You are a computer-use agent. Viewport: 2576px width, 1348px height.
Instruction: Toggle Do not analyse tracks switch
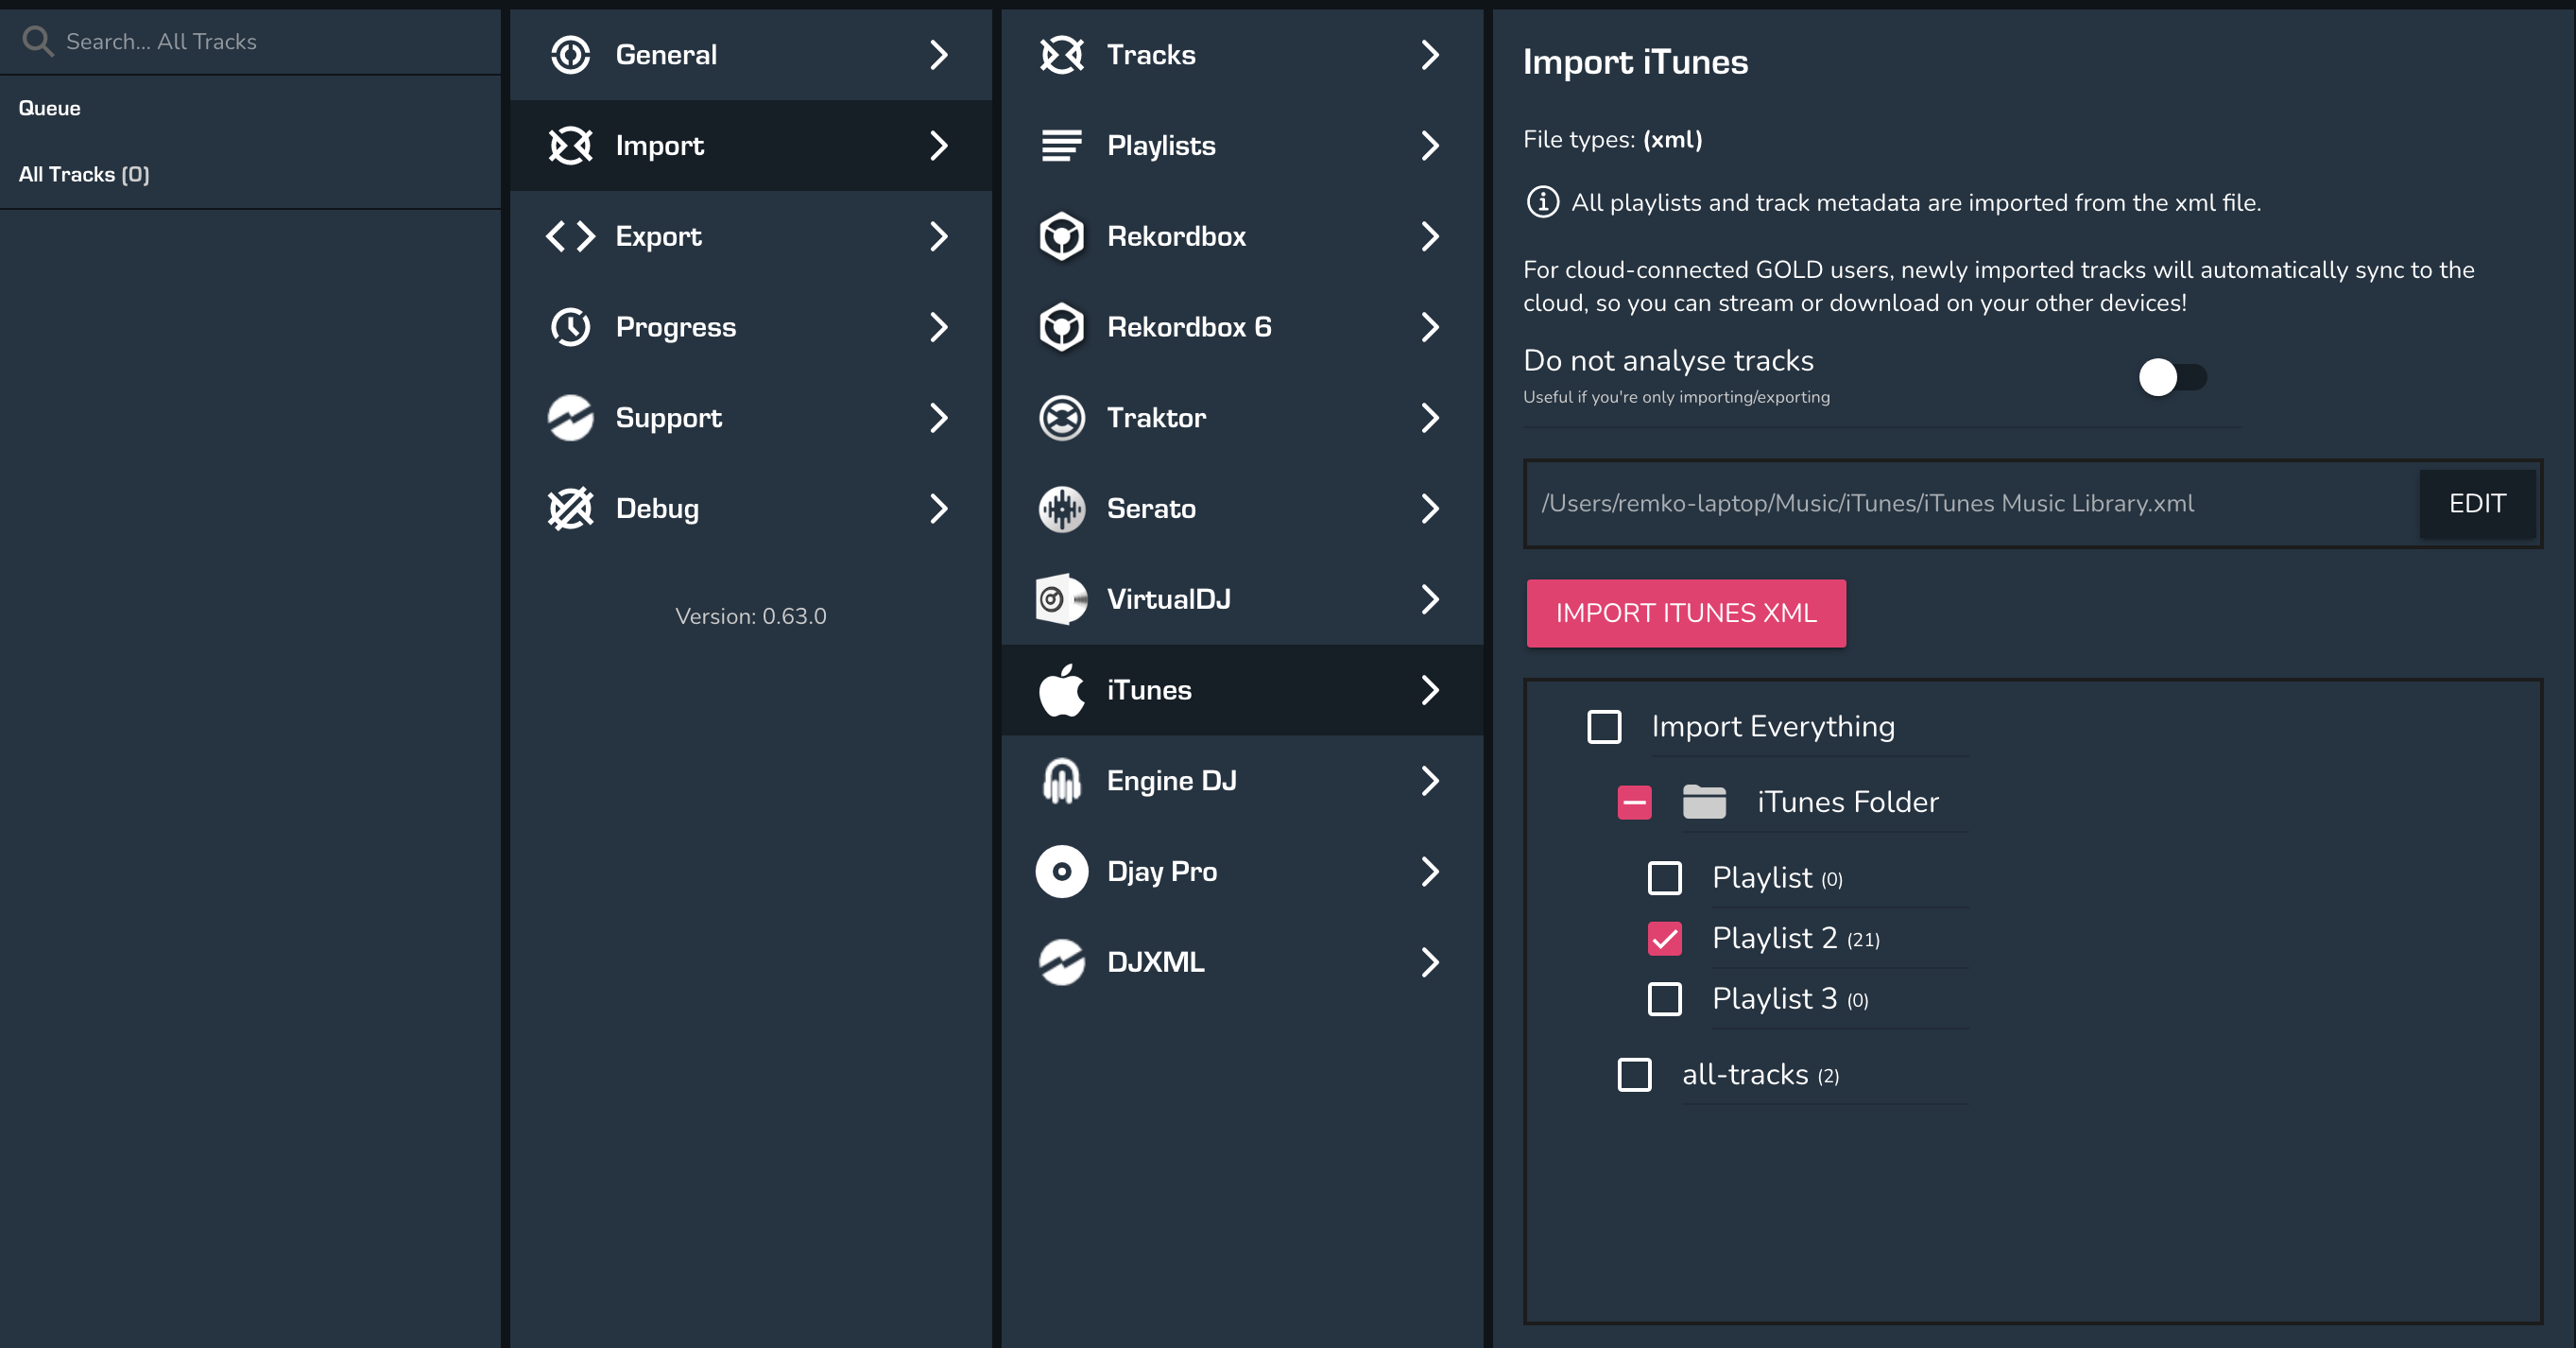[2172, 377]
